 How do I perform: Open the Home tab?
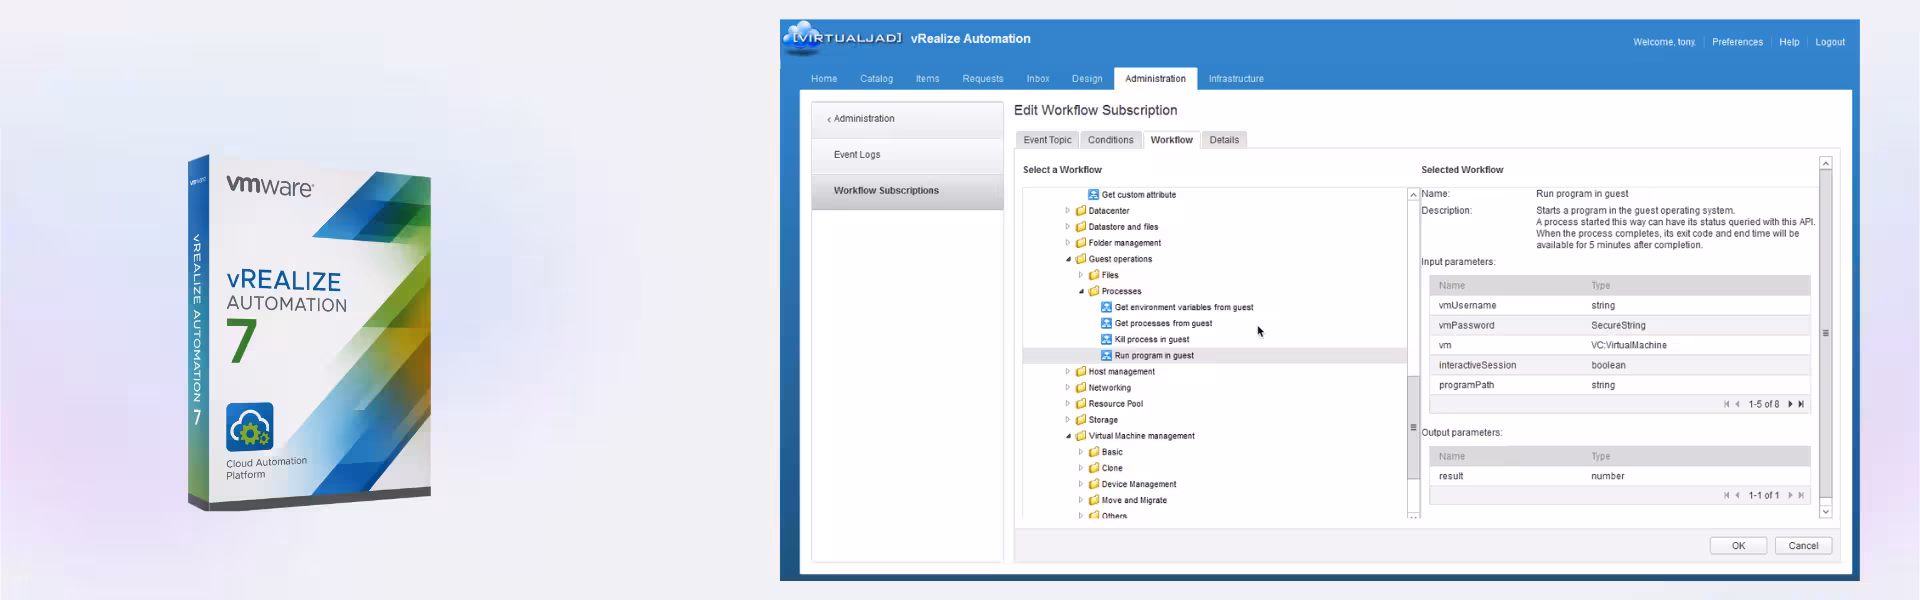[824, 78]
